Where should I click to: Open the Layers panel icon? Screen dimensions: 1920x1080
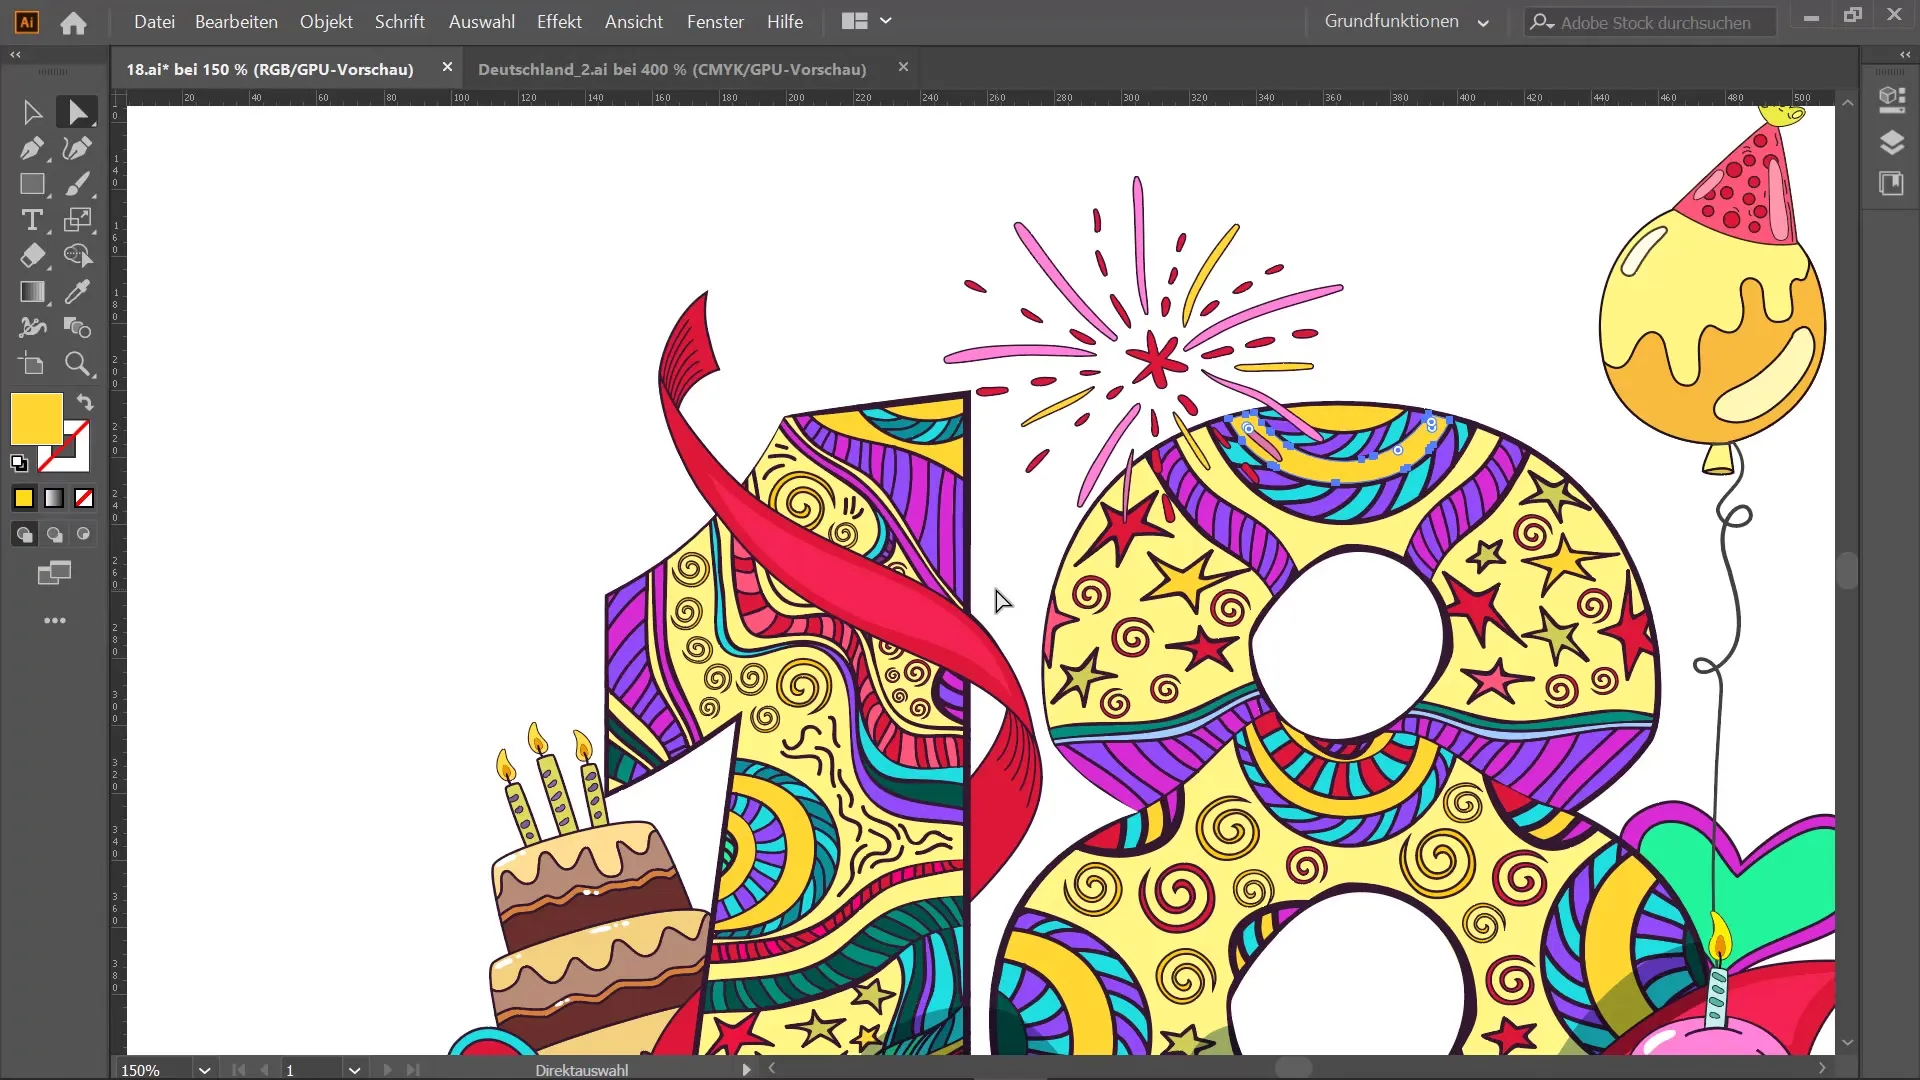1891,143
